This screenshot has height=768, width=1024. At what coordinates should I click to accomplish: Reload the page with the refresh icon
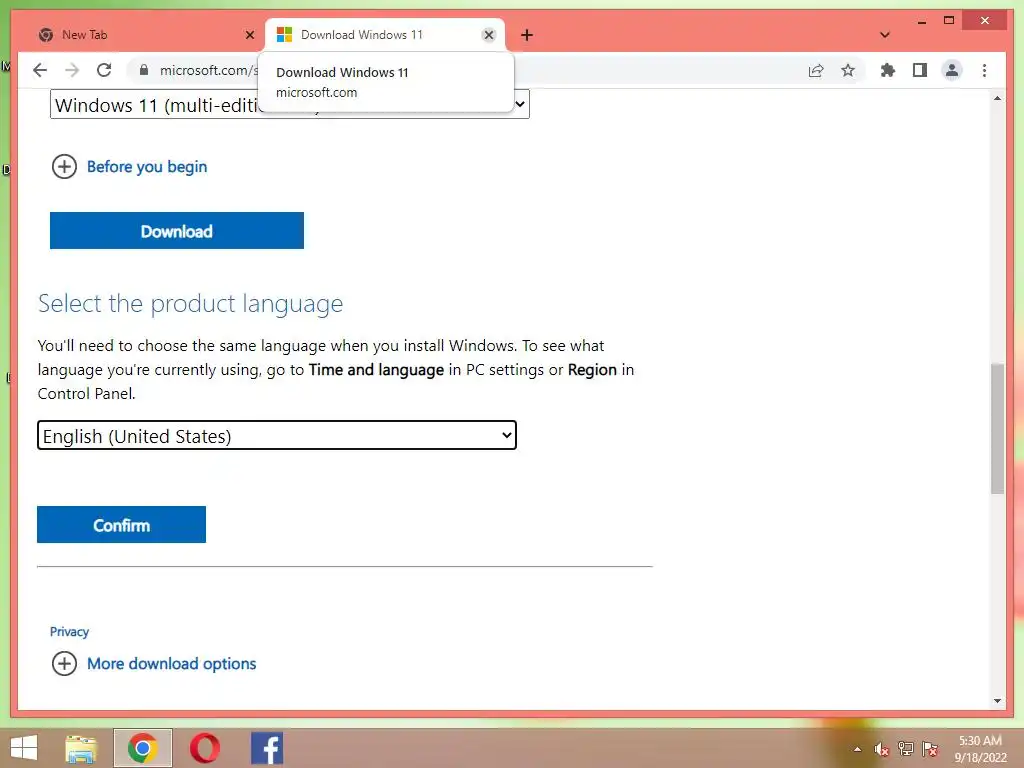[104, 70]
